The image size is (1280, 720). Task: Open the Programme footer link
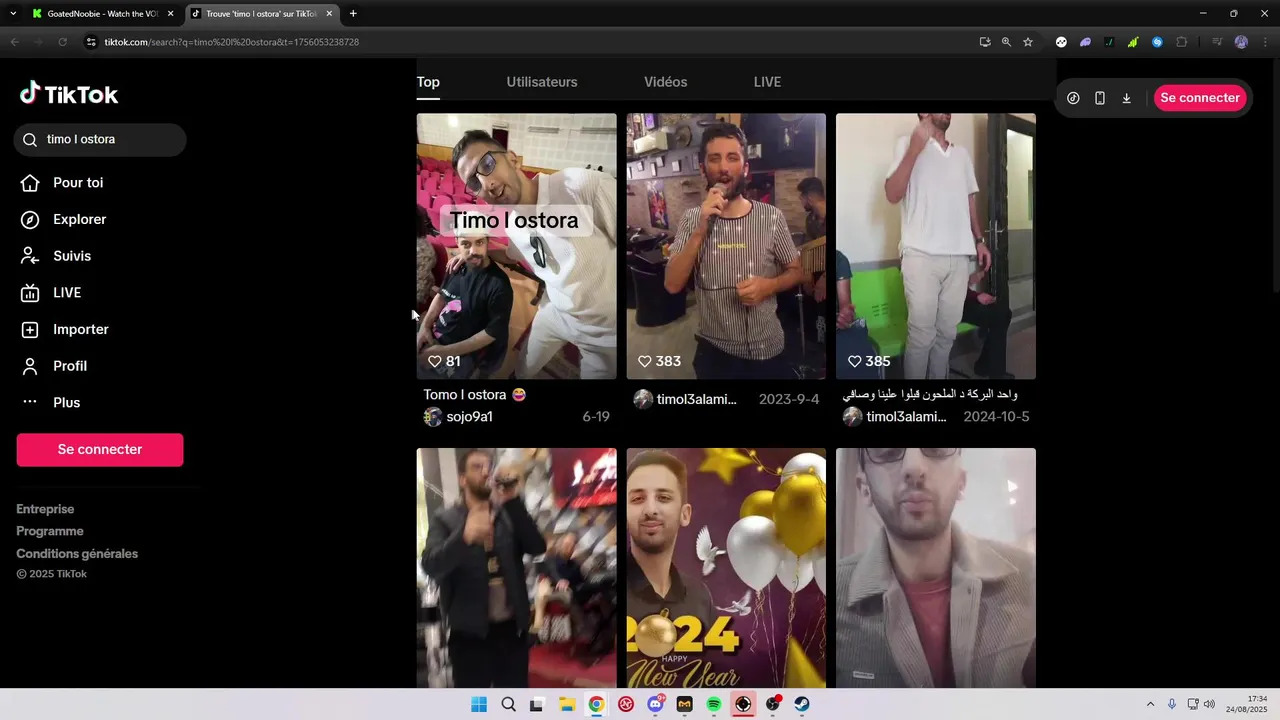tap(50, 531)
